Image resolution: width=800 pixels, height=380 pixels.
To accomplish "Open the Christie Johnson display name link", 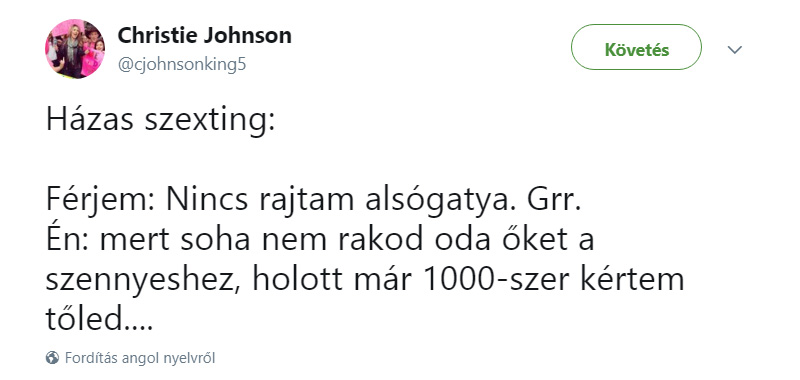I will click(x=205, y=36).
